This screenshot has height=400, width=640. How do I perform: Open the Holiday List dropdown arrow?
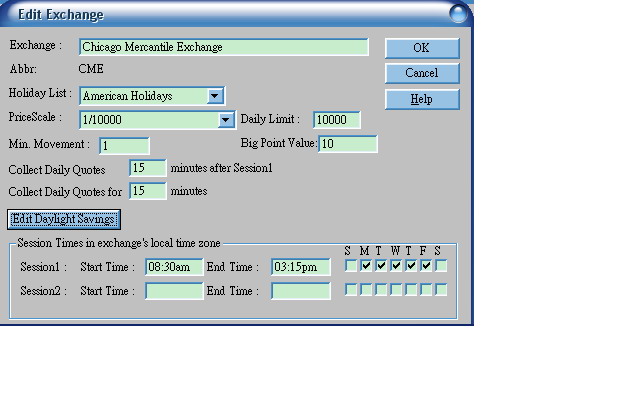point(215,96)
